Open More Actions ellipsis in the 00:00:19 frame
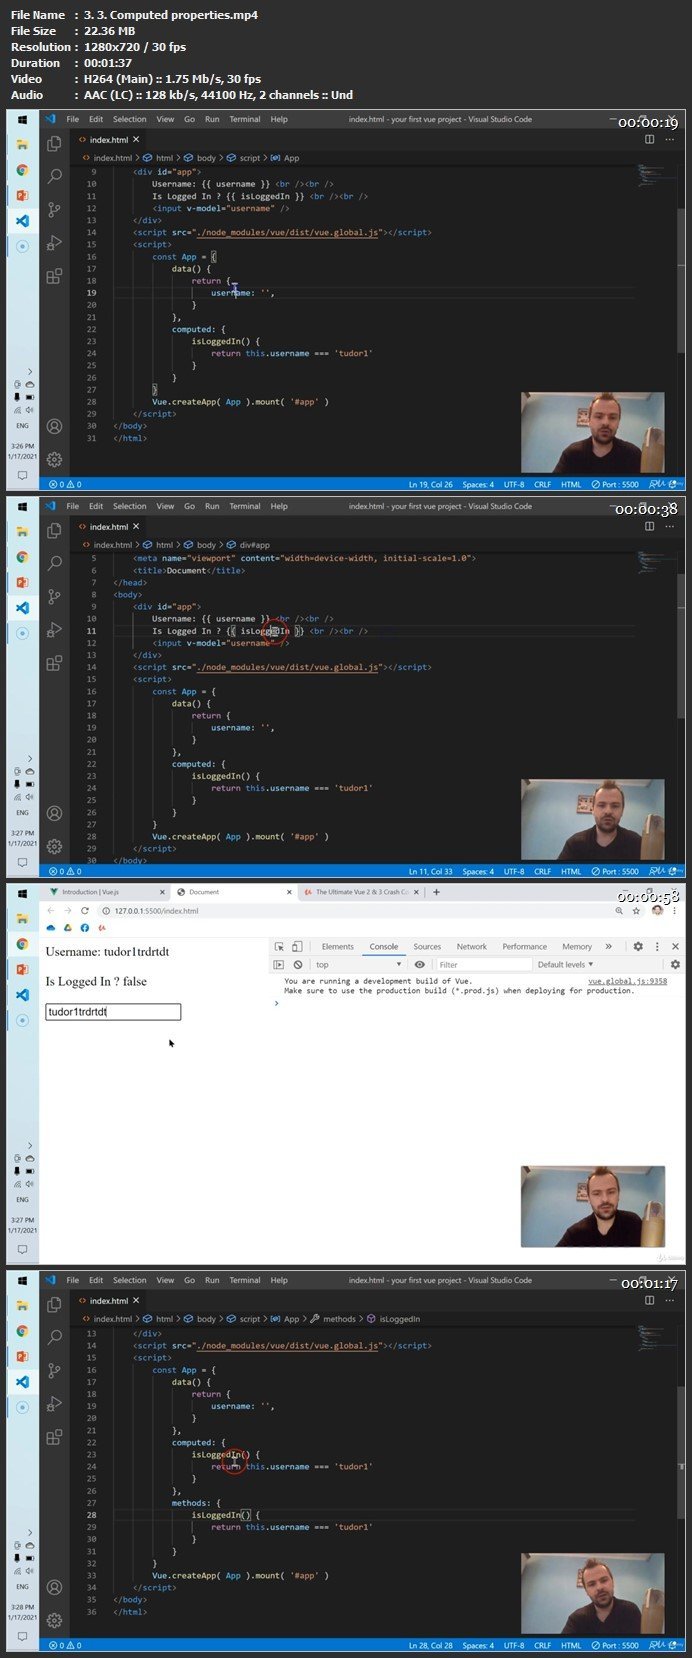 pos(672,140)
